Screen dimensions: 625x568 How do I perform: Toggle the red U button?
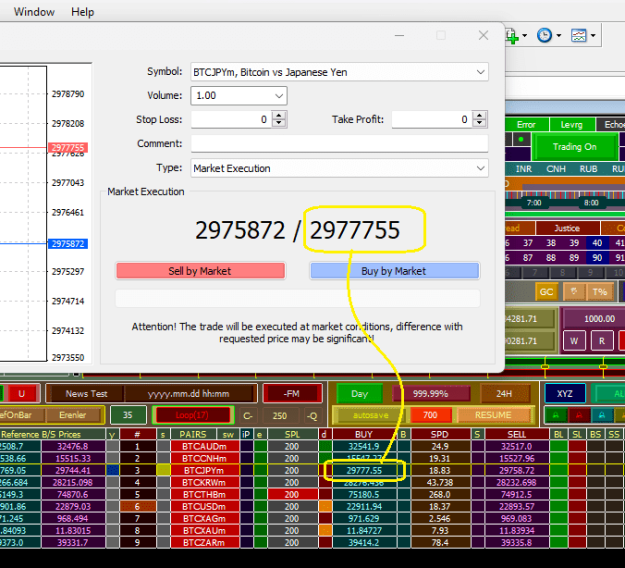pyautogui.click(x=22, y=394)
